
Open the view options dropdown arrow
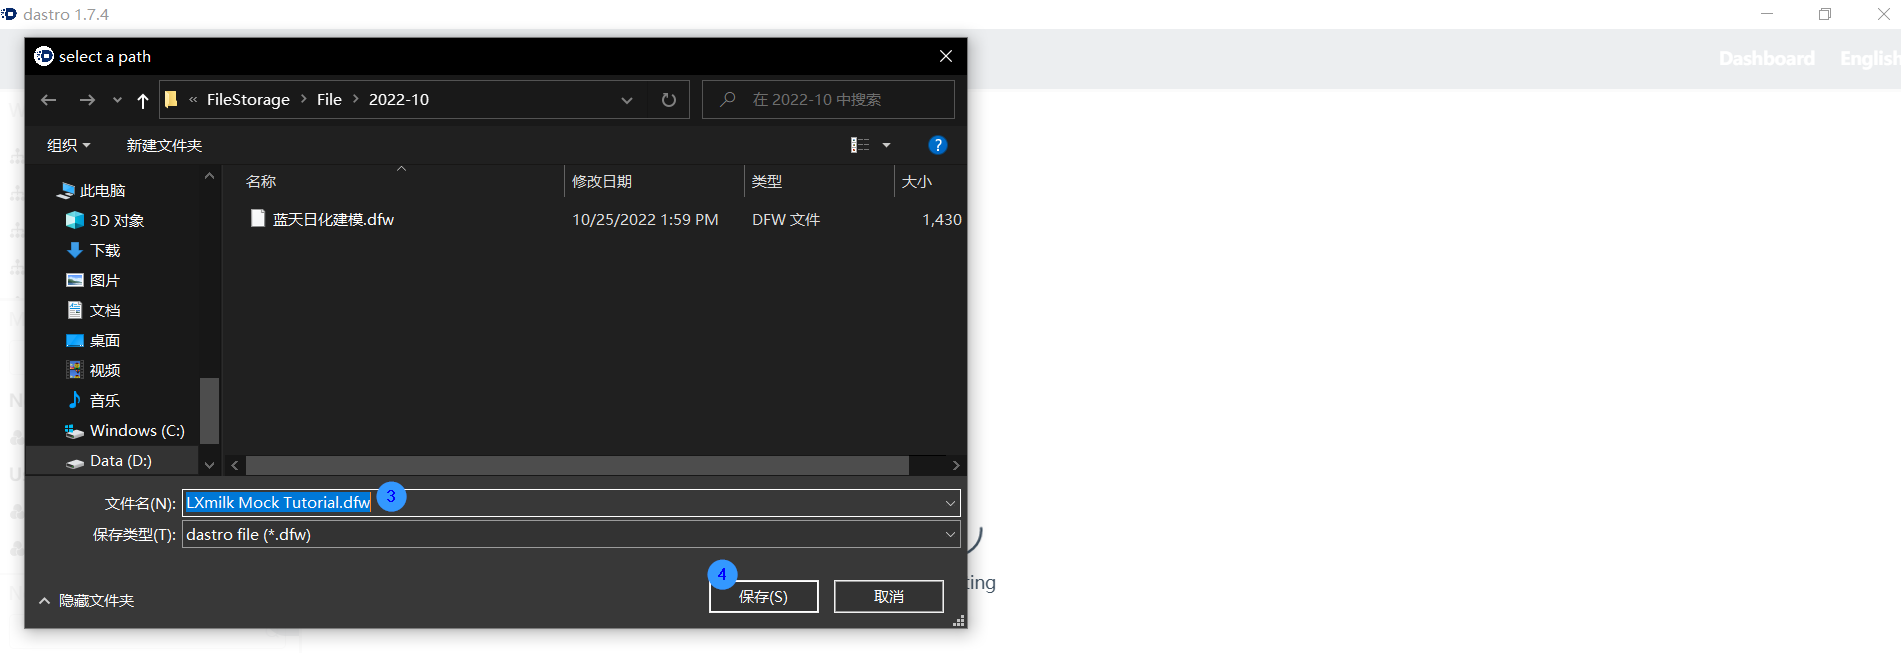[x=886, y=145]
